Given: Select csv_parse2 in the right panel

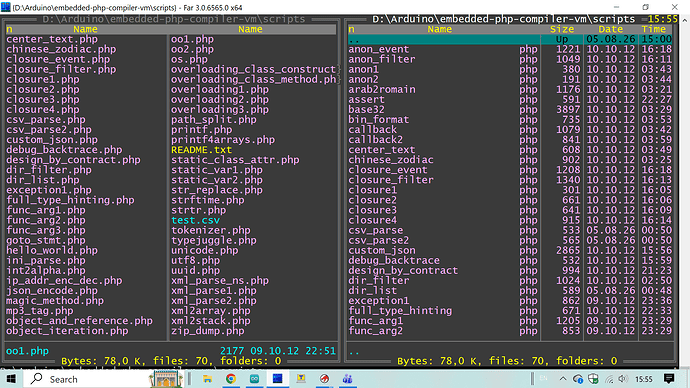Looking at the screenshot, I should point(378,240).
